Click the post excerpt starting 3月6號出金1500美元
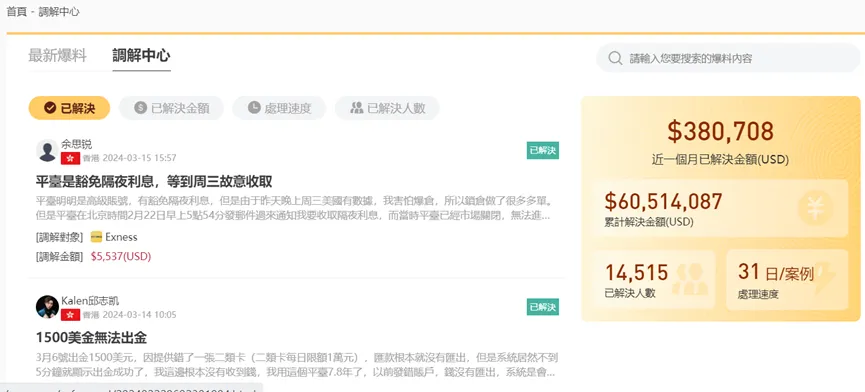The width and height of the screenshot is (865, 392). click(296, 365)
